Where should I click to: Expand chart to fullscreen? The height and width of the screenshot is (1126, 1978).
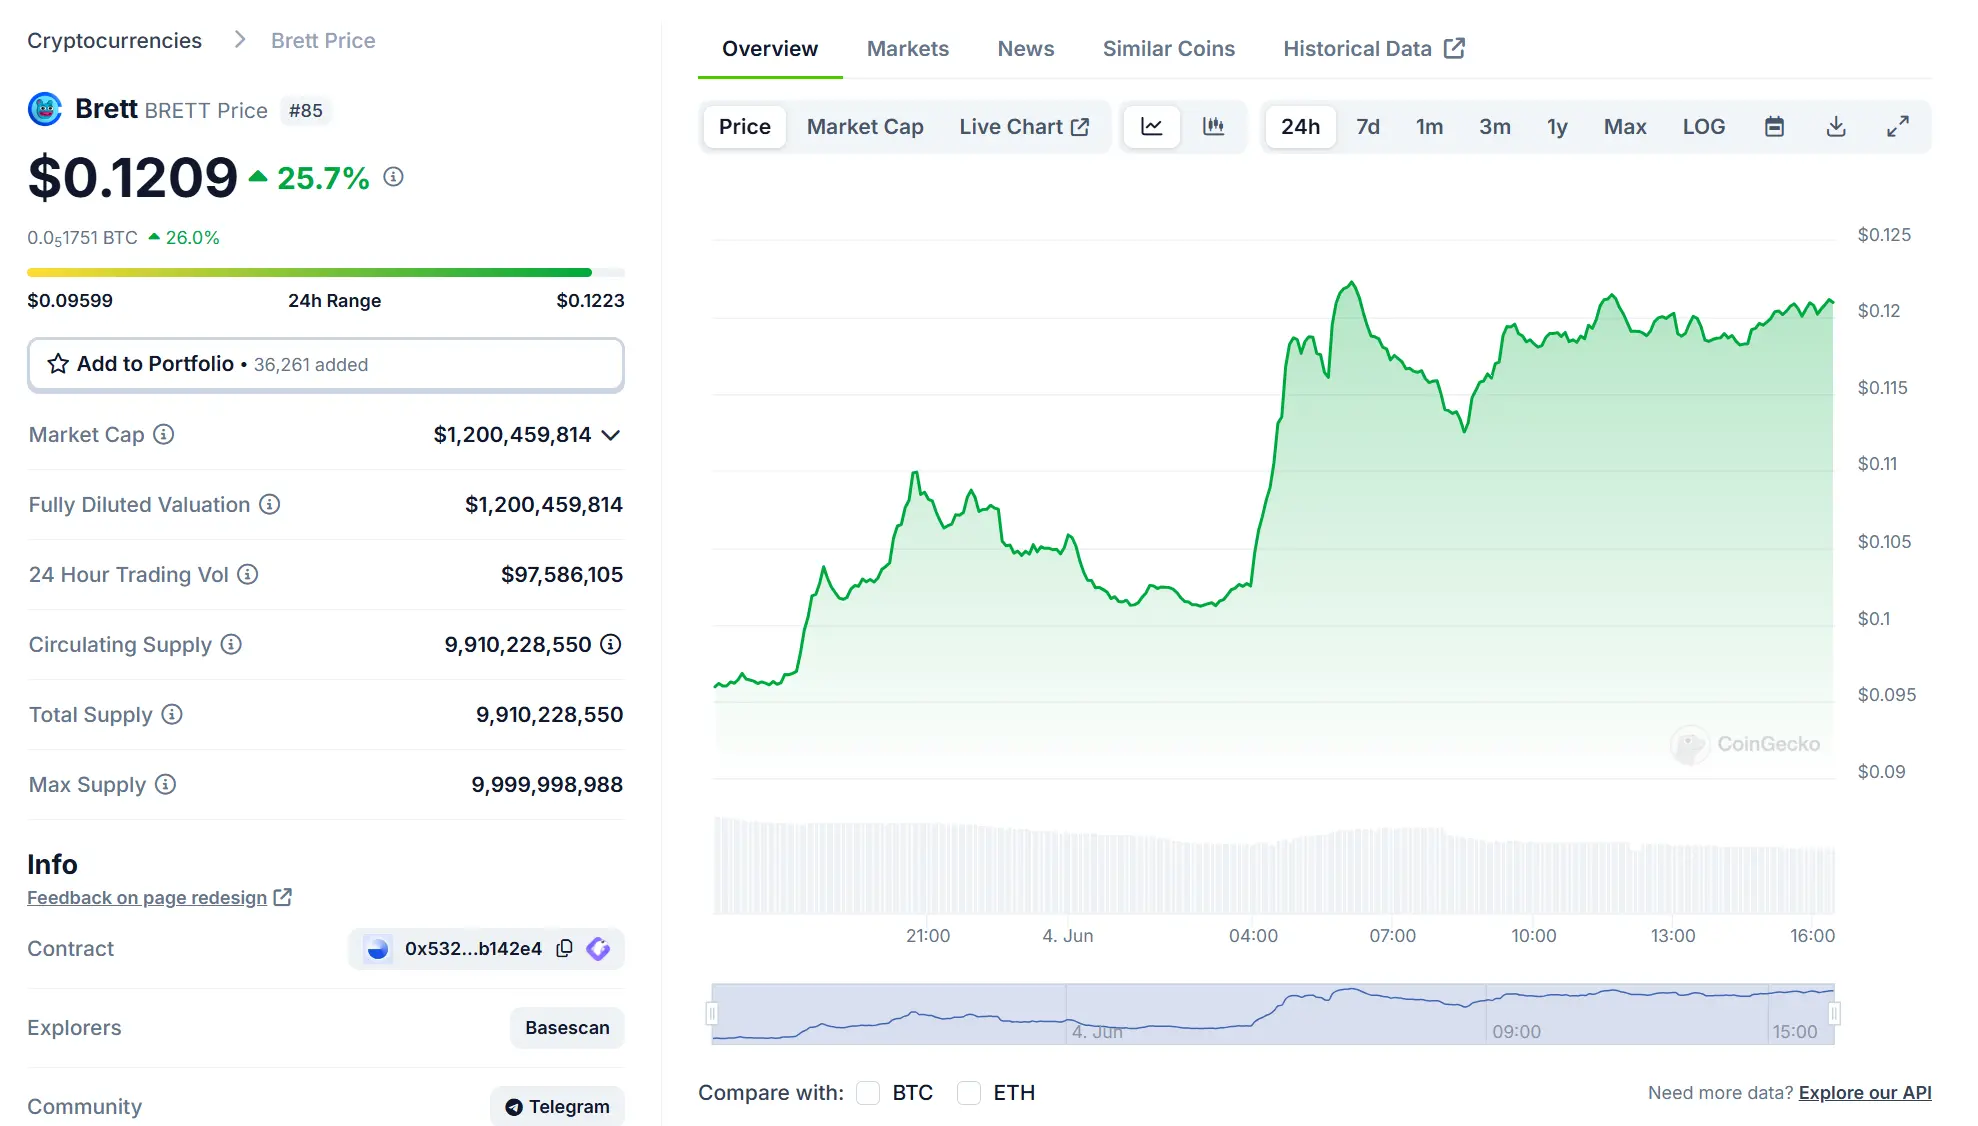pos(1897,126)
